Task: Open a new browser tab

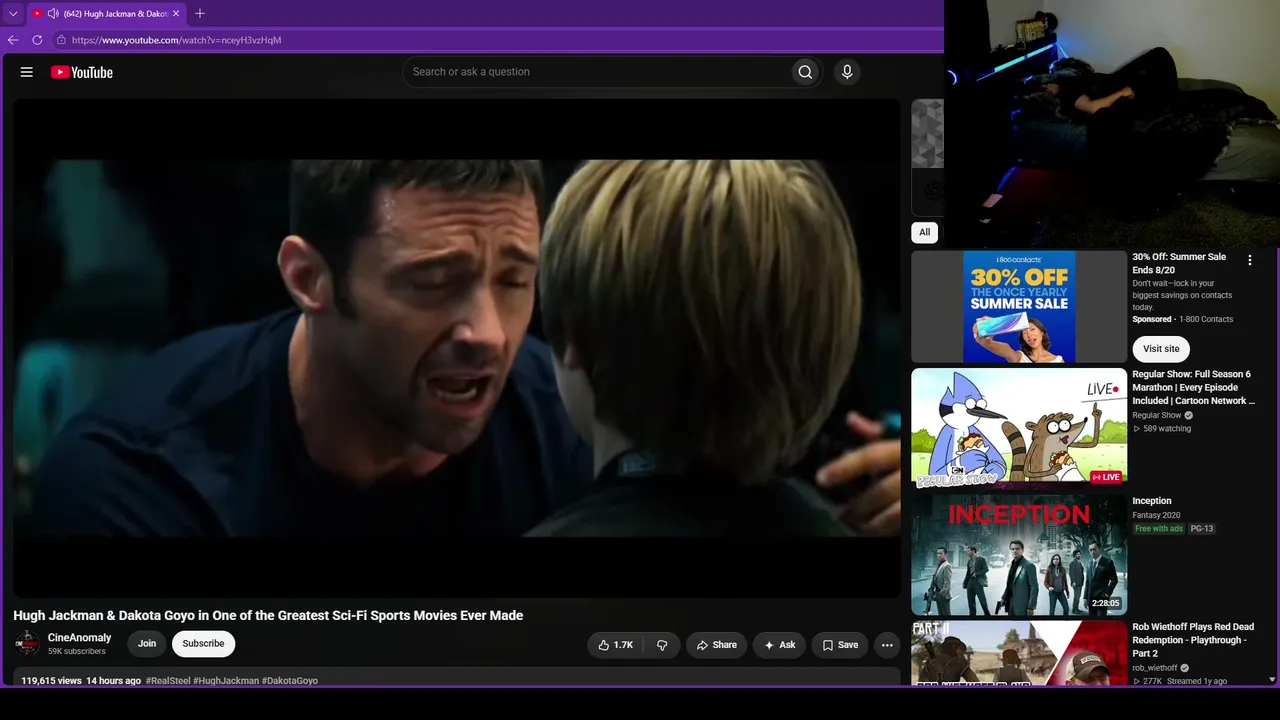Action: (200, 14)
